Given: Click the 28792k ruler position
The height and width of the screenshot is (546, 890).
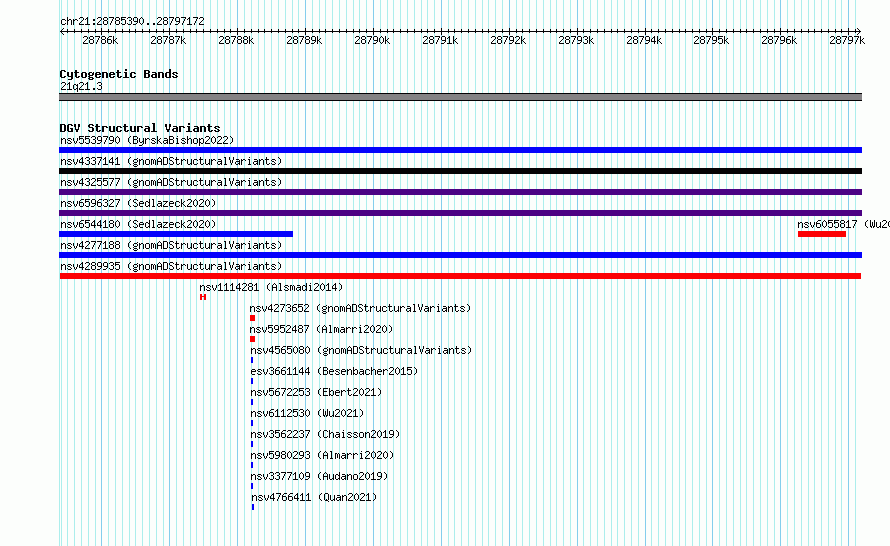Looking at the screenshot, I should [x=508, y=40].
